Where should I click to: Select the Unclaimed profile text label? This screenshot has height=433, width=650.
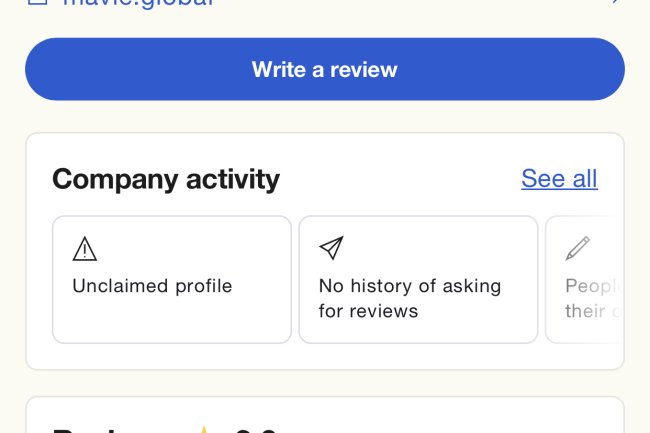pos(152,286)
